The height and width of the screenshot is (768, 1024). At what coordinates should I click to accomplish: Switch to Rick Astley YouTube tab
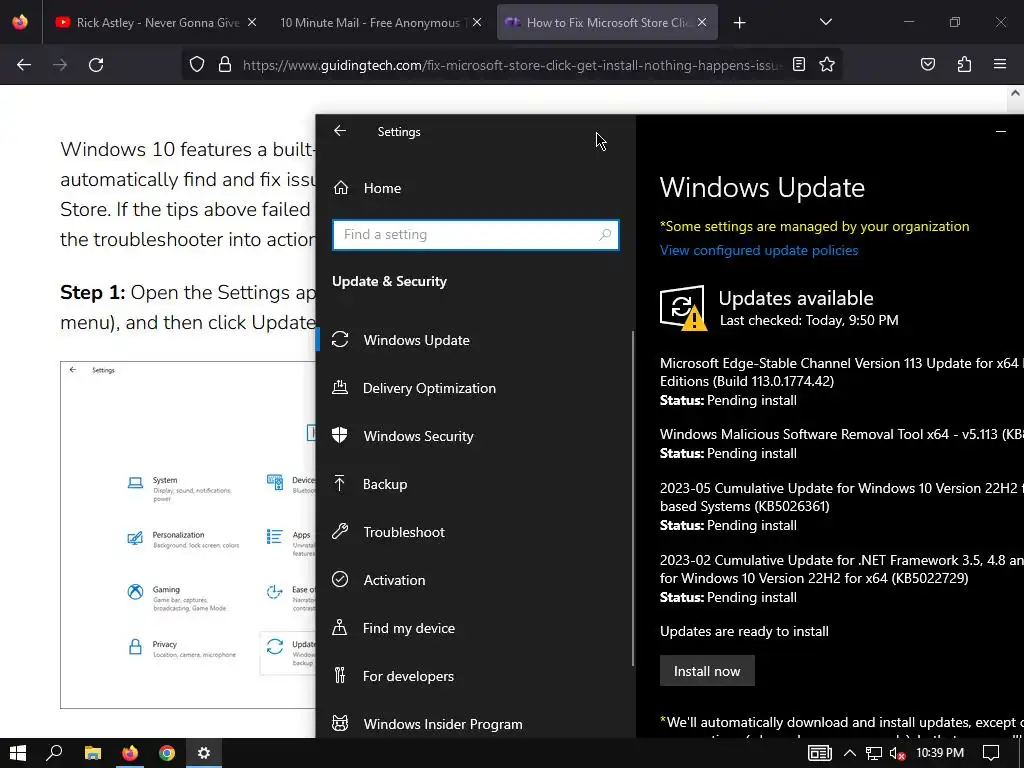[155, 22]
